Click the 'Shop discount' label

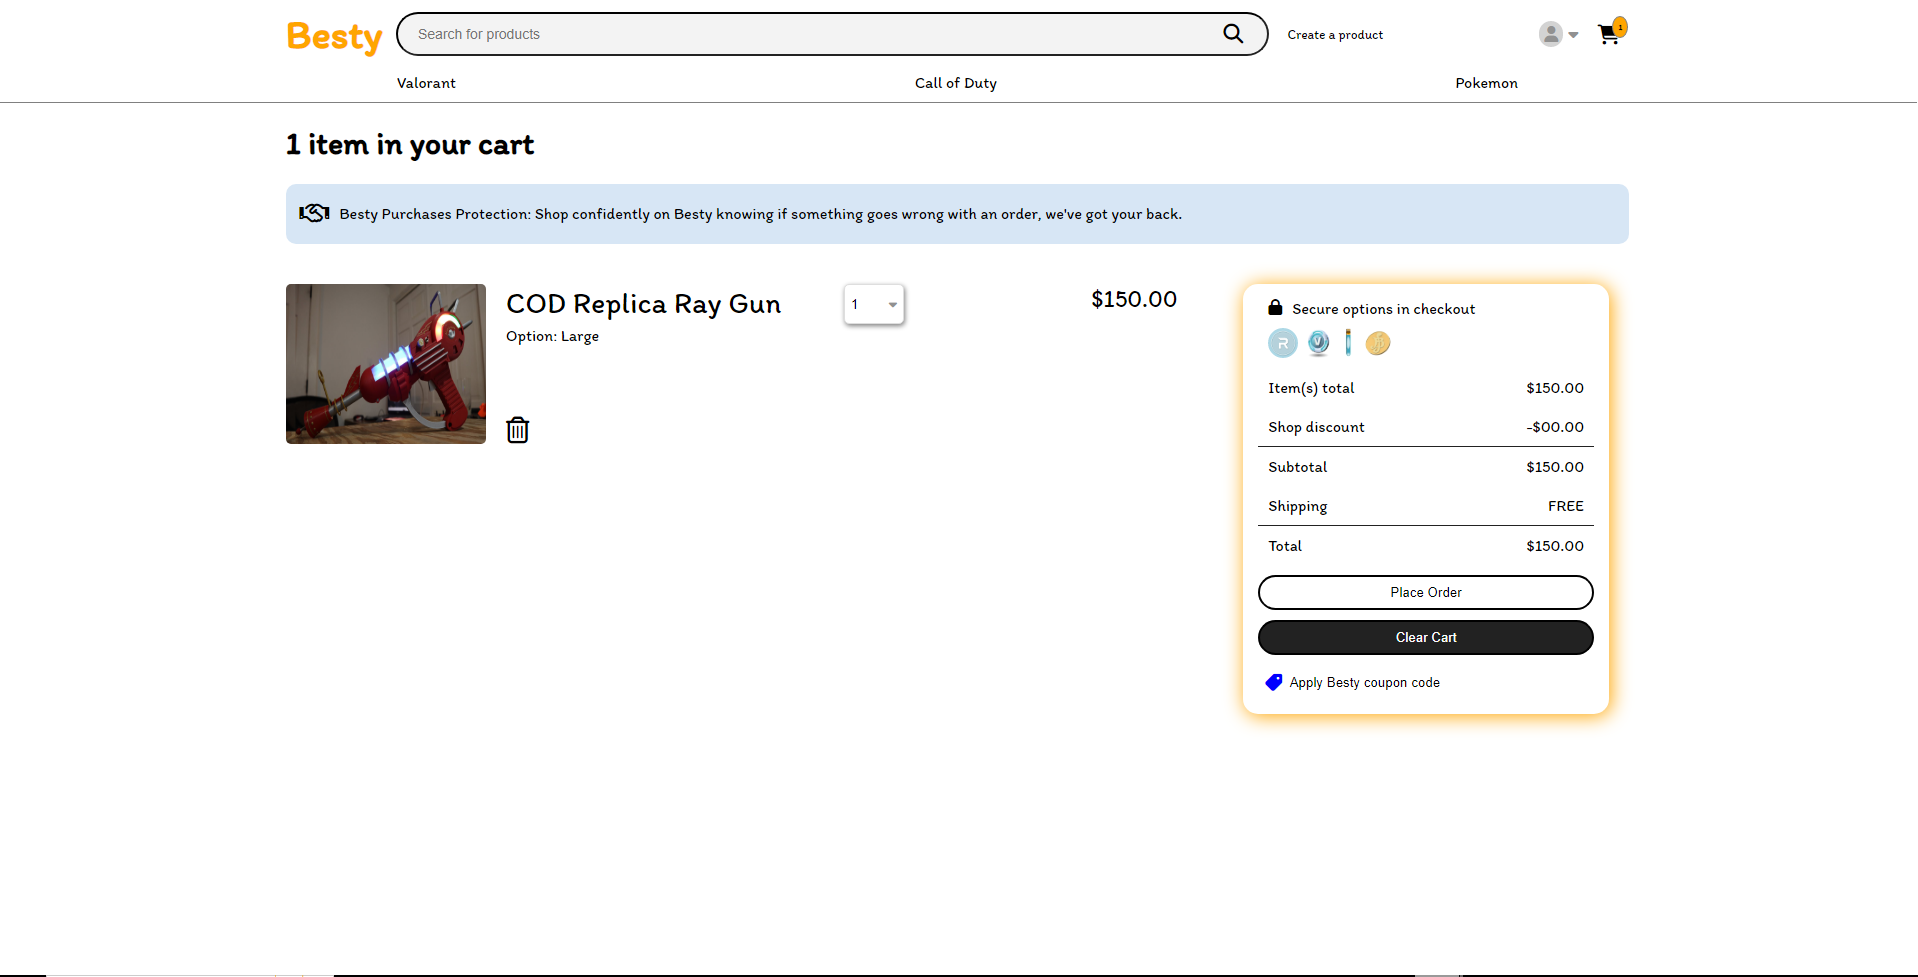[x=1316, y=427]
